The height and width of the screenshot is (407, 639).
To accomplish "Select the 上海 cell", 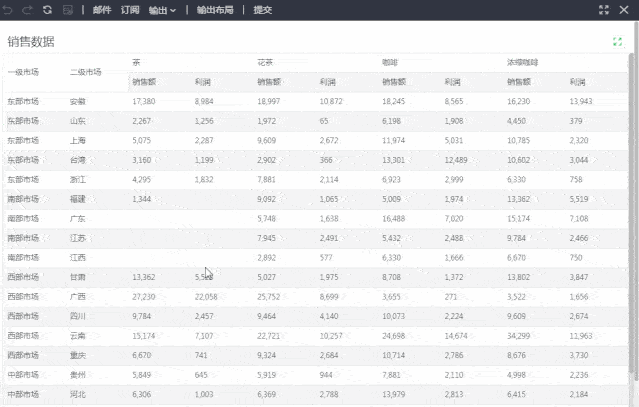I will tap(77, 141).
